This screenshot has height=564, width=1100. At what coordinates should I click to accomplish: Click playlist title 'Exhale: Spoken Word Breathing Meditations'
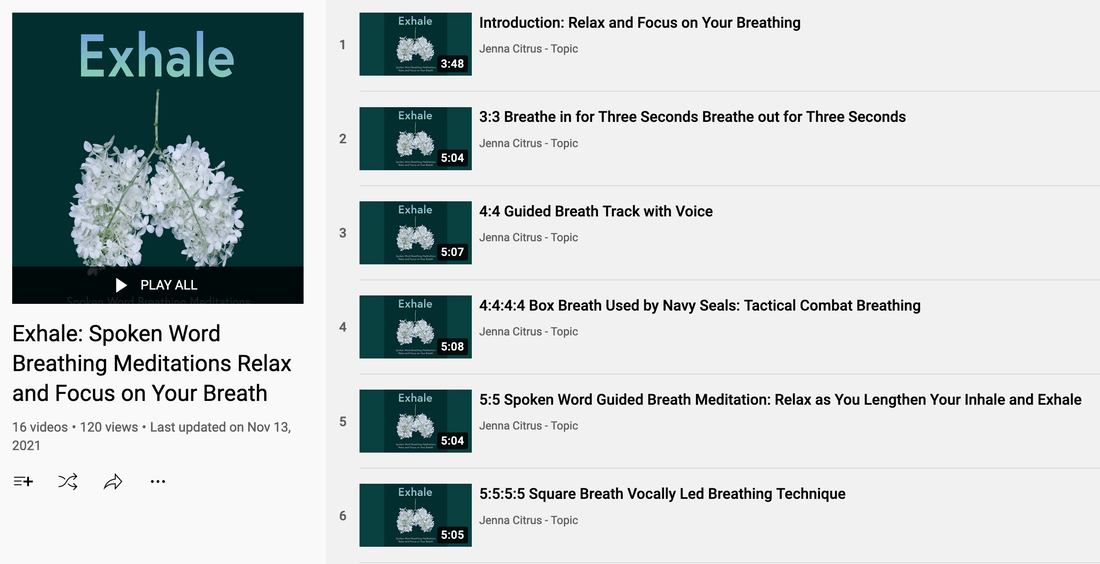tap(152, 363)
